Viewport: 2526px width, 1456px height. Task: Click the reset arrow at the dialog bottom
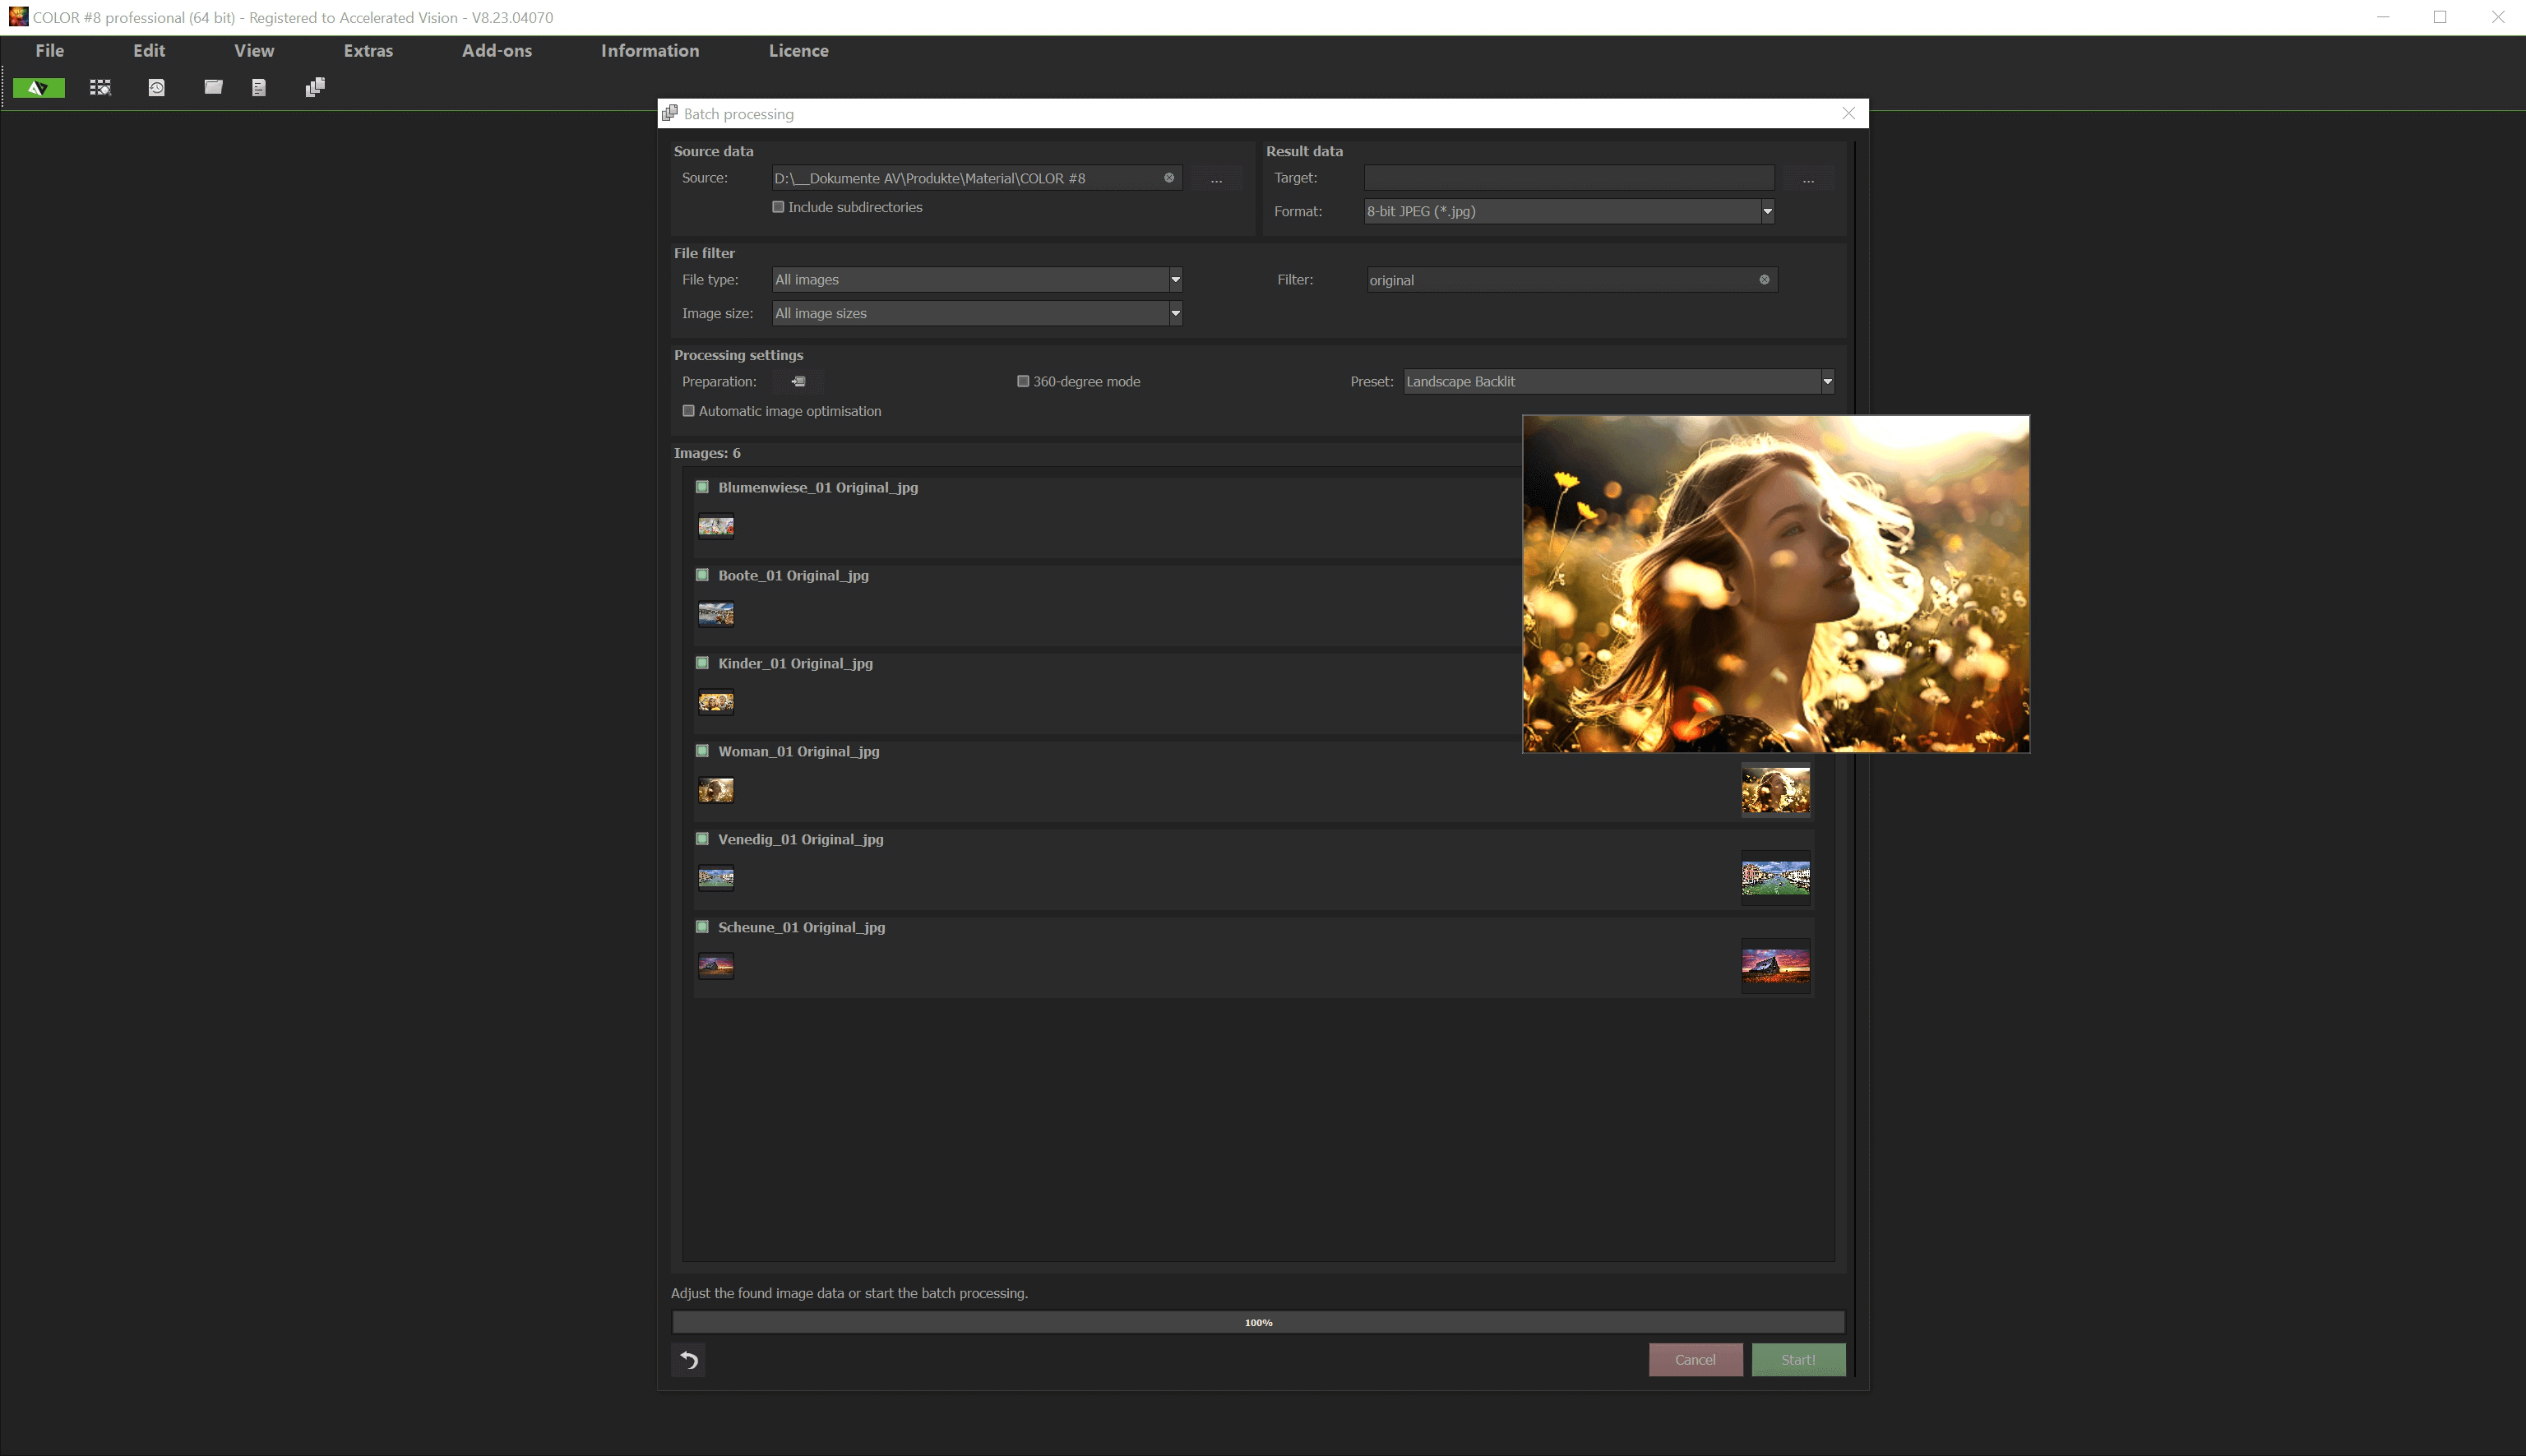click(x=688, y=1359)
